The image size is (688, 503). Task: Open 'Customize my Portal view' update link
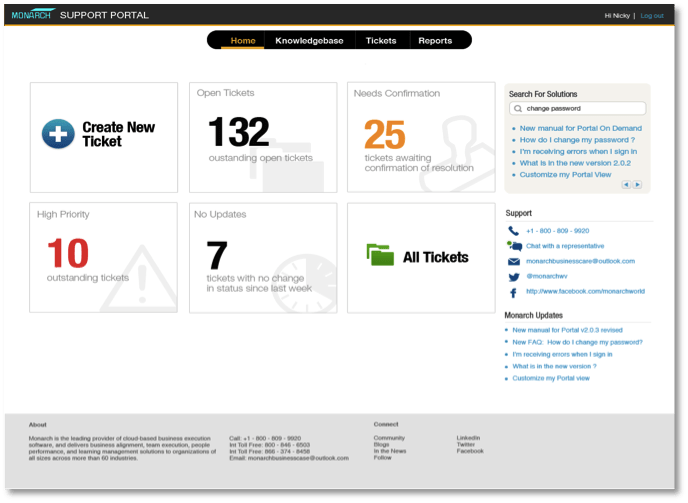click(551, 378)
